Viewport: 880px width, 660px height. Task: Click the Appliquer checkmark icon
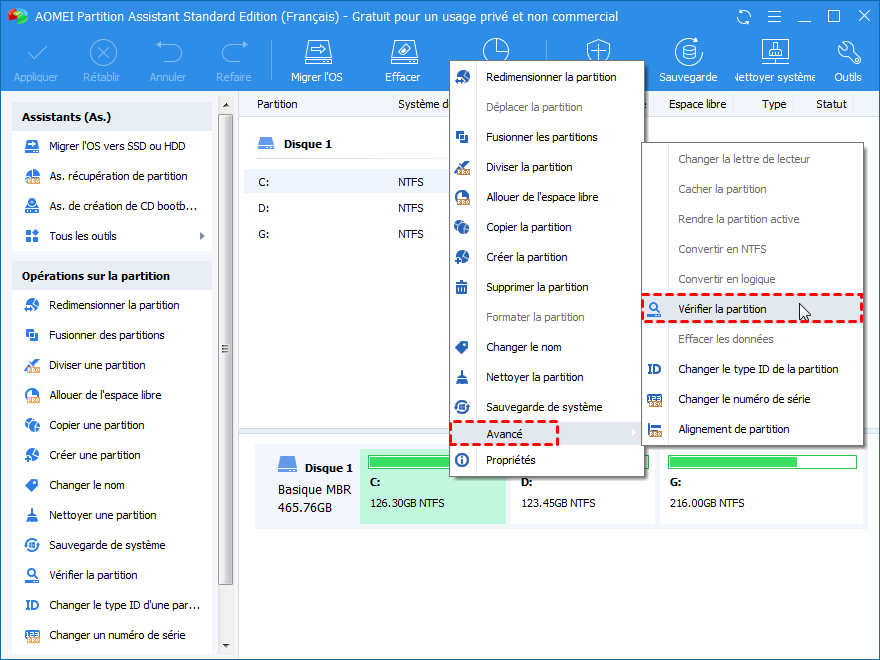point(37,54)
